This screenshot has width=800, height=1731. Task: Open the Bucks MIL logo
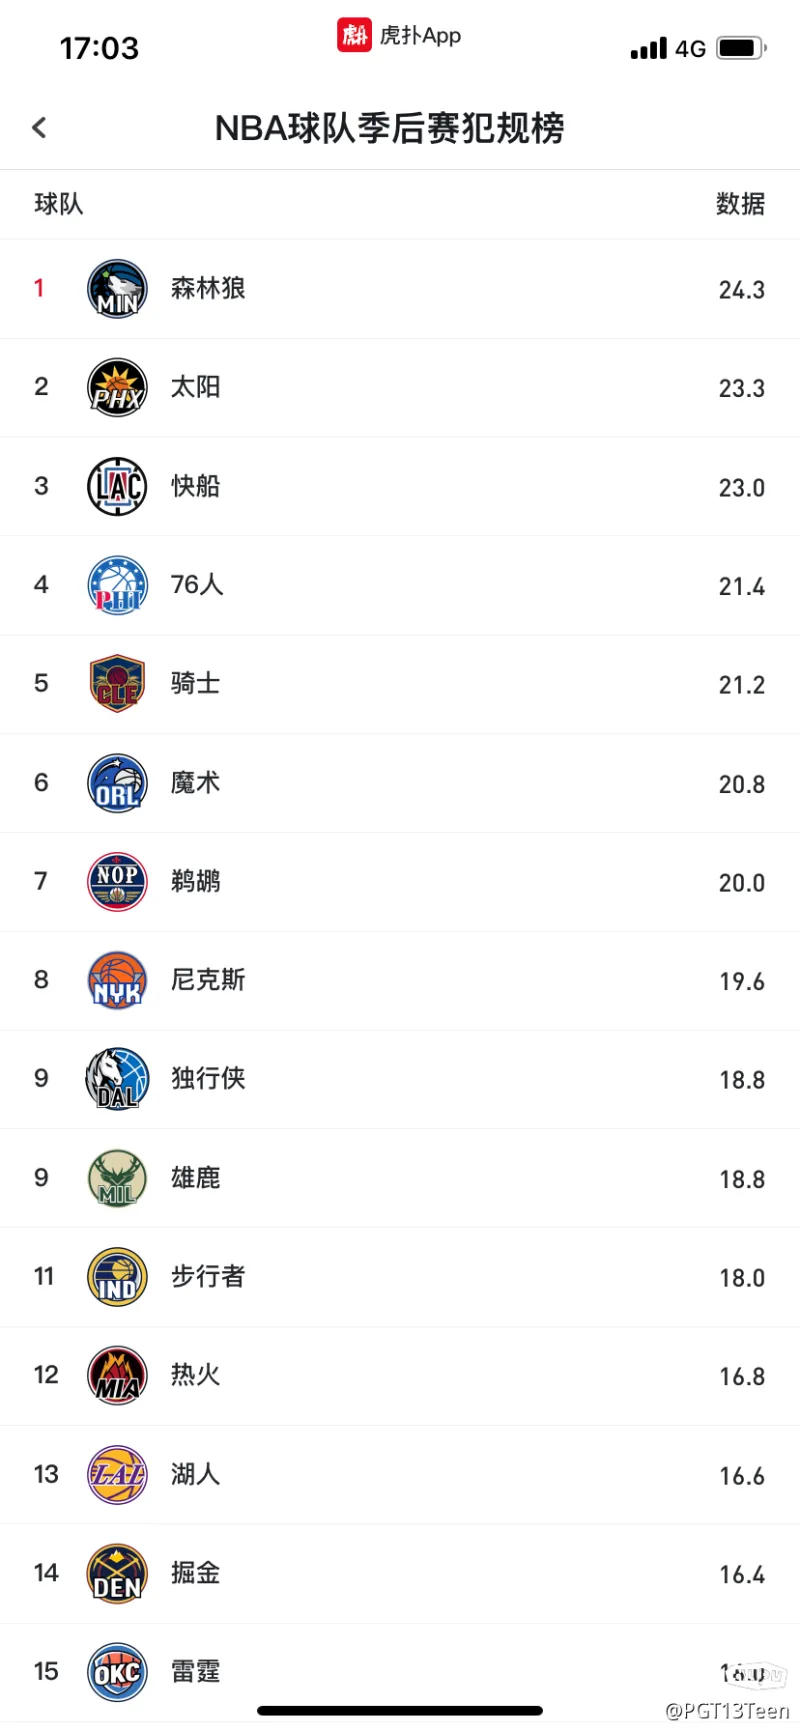pos(117,1178)
